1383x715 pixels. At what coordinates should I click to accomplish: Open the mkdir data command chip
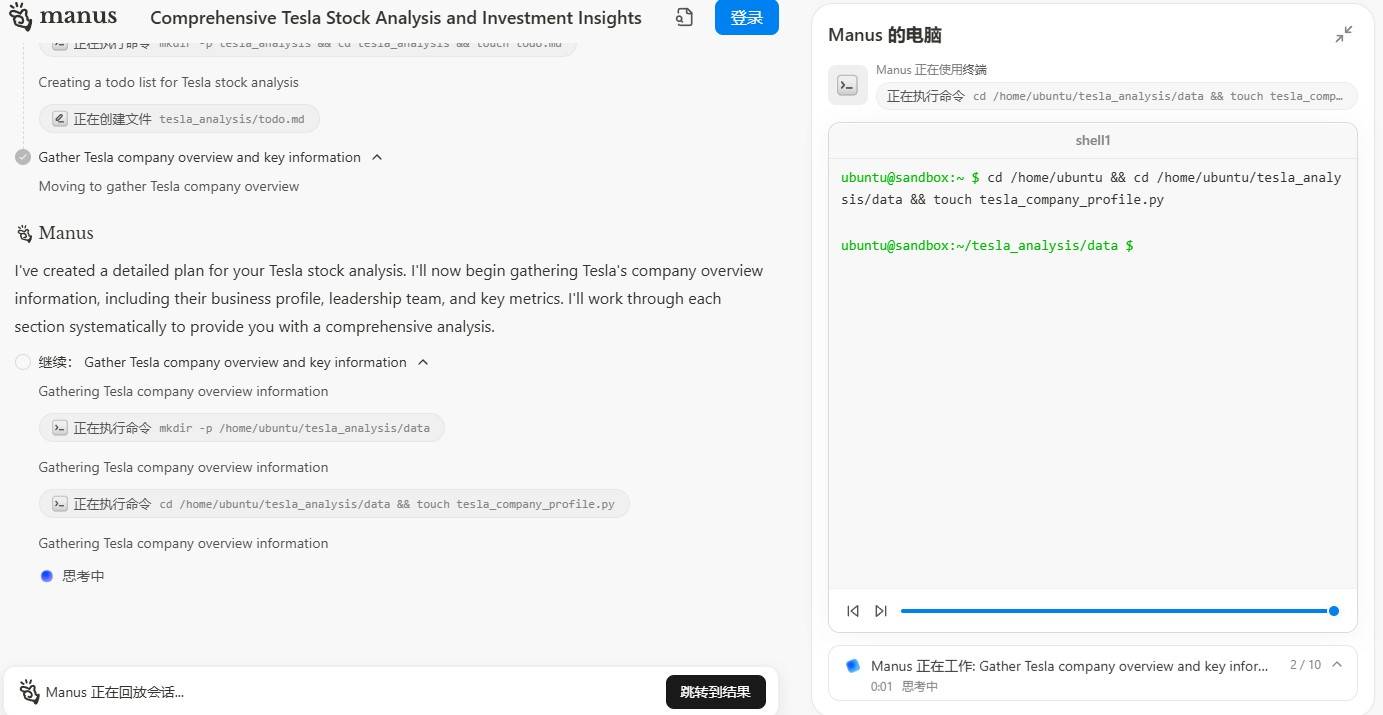pos(241,428)
